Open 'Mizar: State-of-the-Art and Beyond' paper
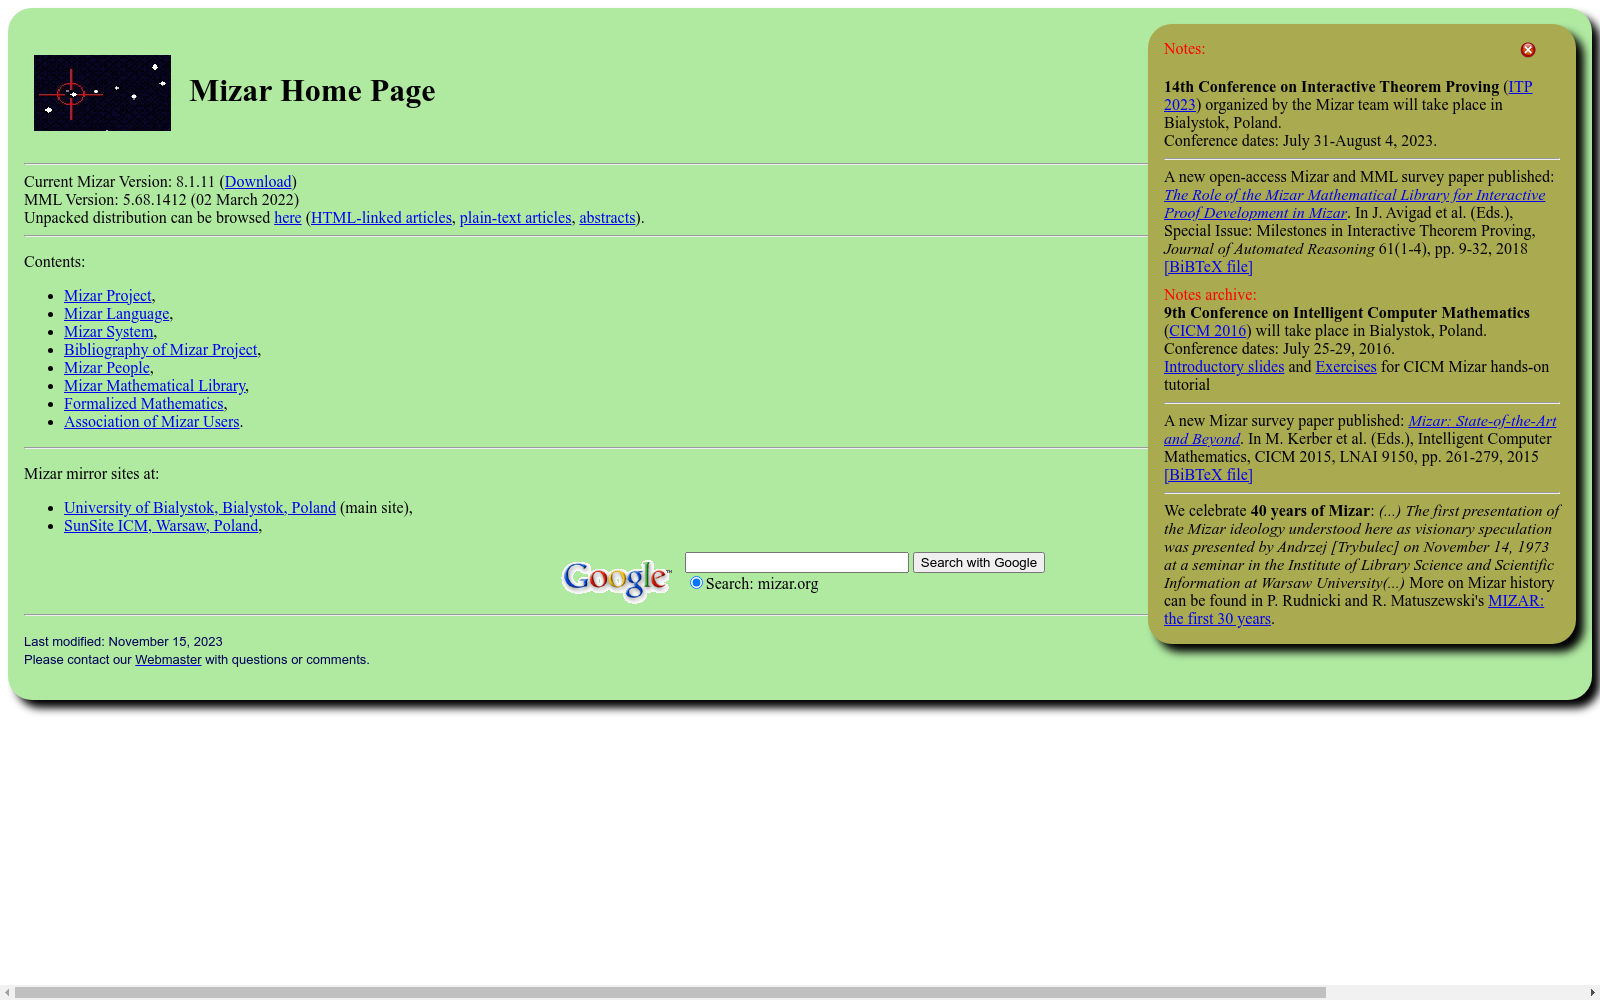The width and height of the screenshot is (1600, 1000). click(x=1482, y=421)
